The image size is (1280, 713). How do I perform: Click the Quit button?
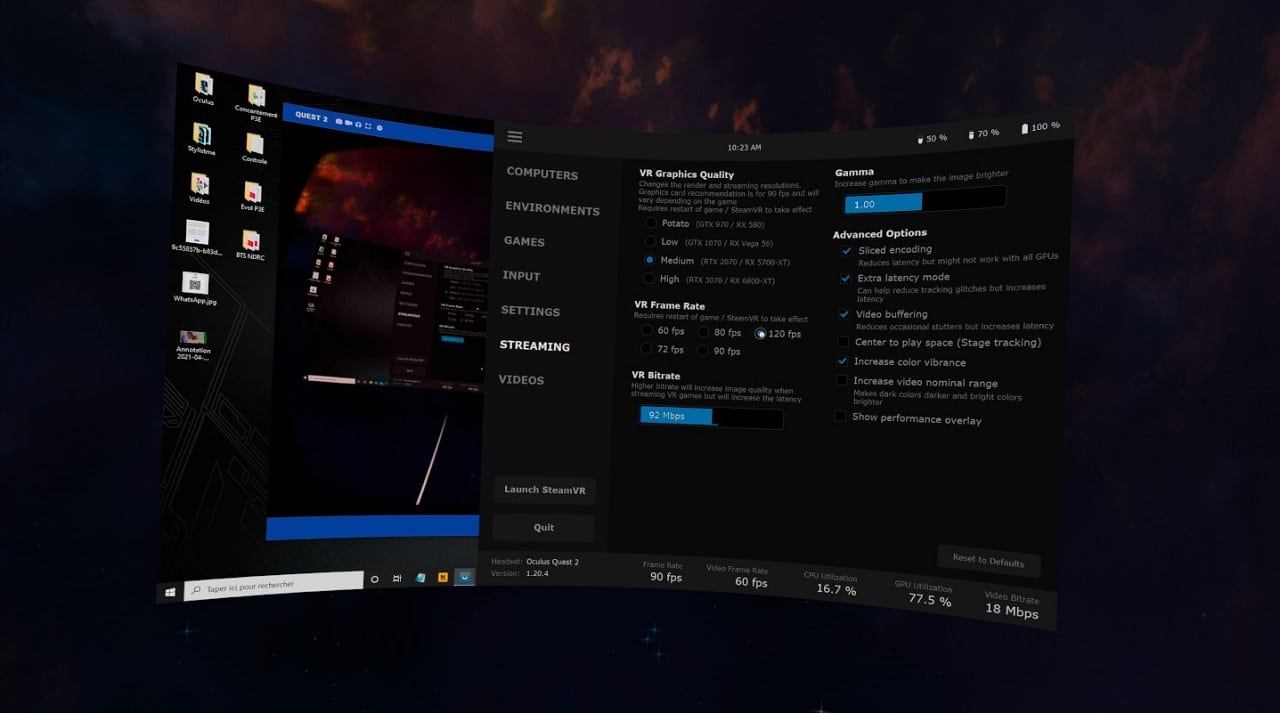click(544, 527)
